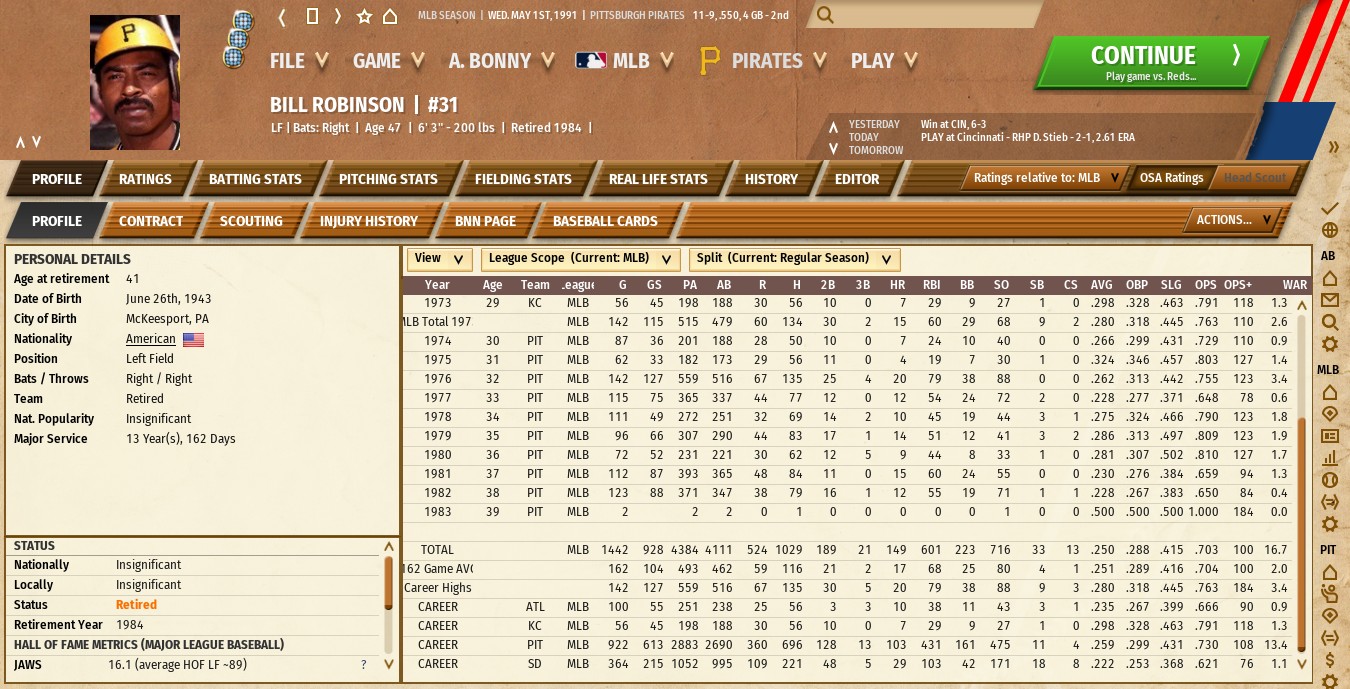Open the home screen icon next to the star
This screenshot has width=1350, height=689.
390,16
